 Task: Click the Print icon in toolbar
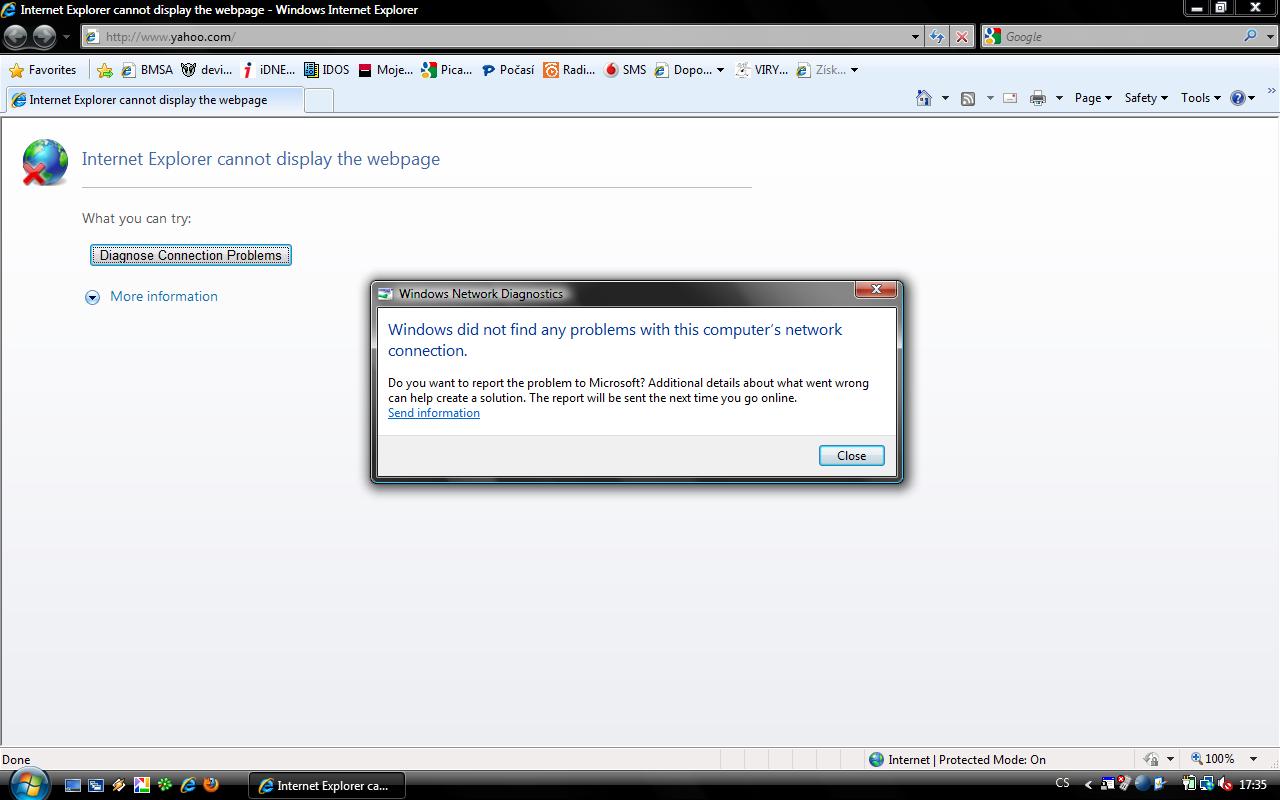point(1038,98)
